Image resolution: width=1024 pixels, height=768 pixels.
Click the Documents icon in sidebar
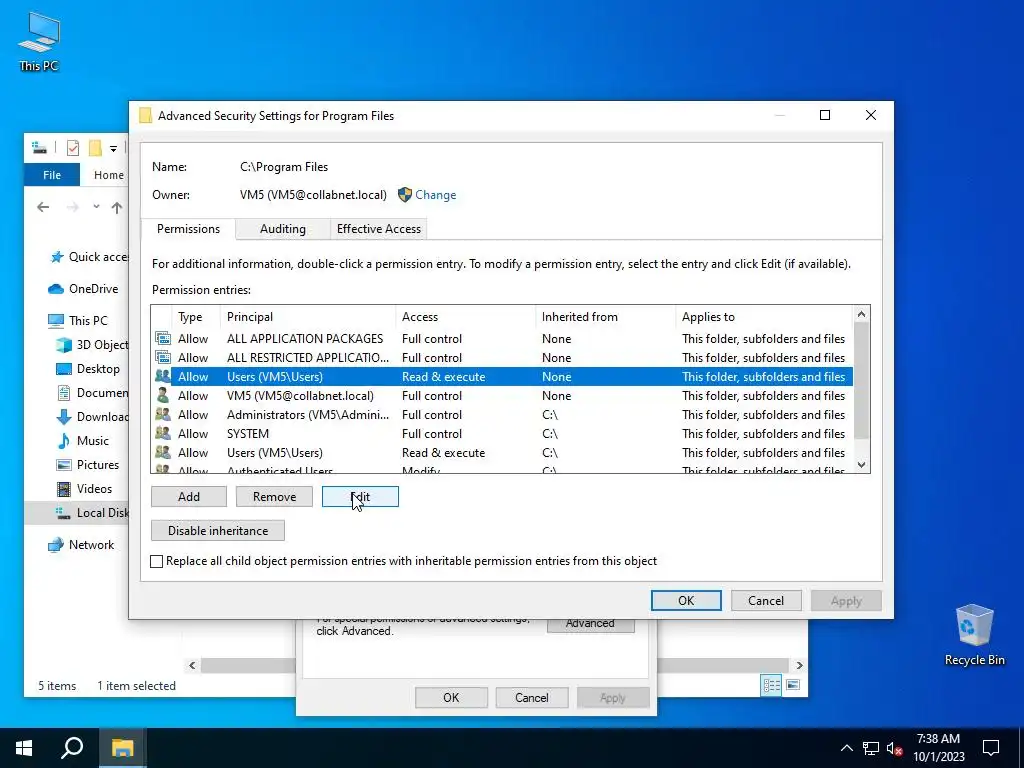[x=64, y=392]
